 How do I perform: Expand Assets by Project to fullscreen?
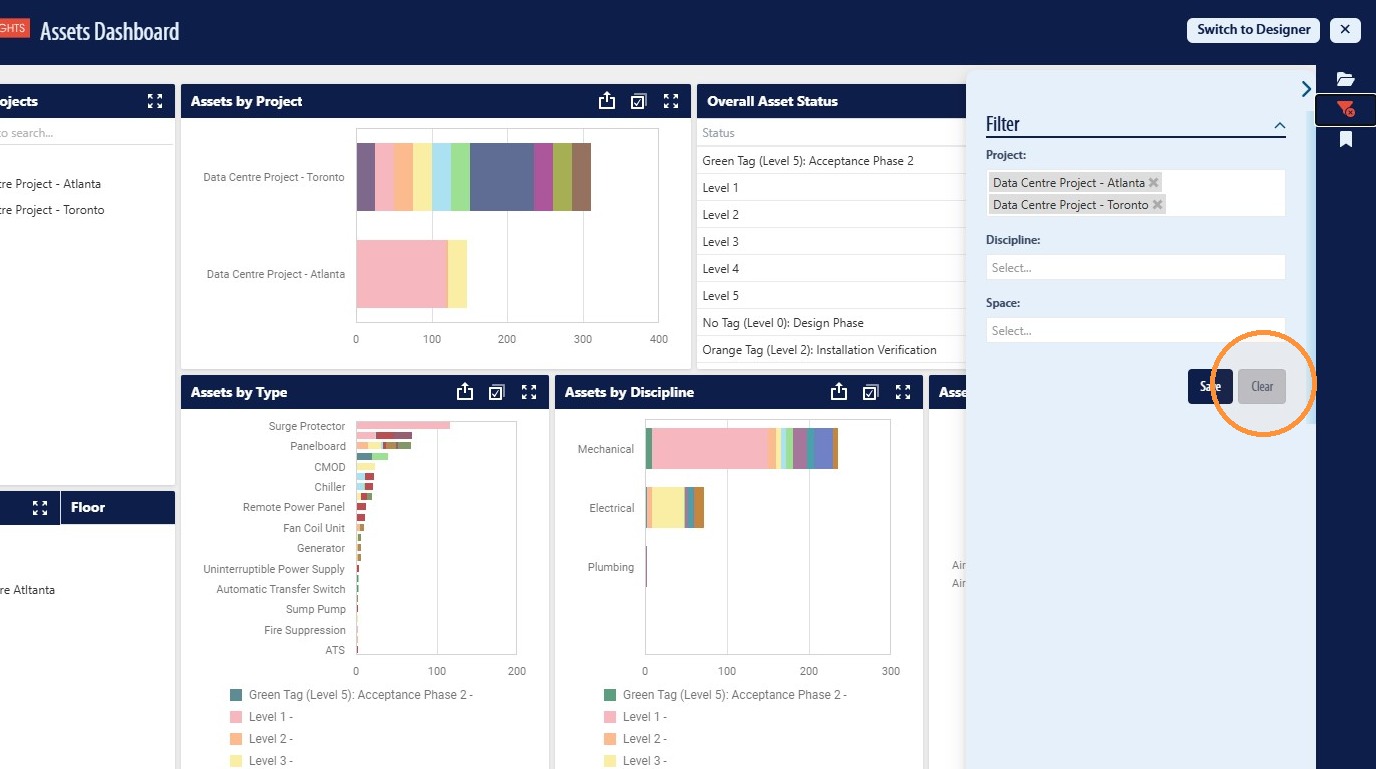point(671,101)
